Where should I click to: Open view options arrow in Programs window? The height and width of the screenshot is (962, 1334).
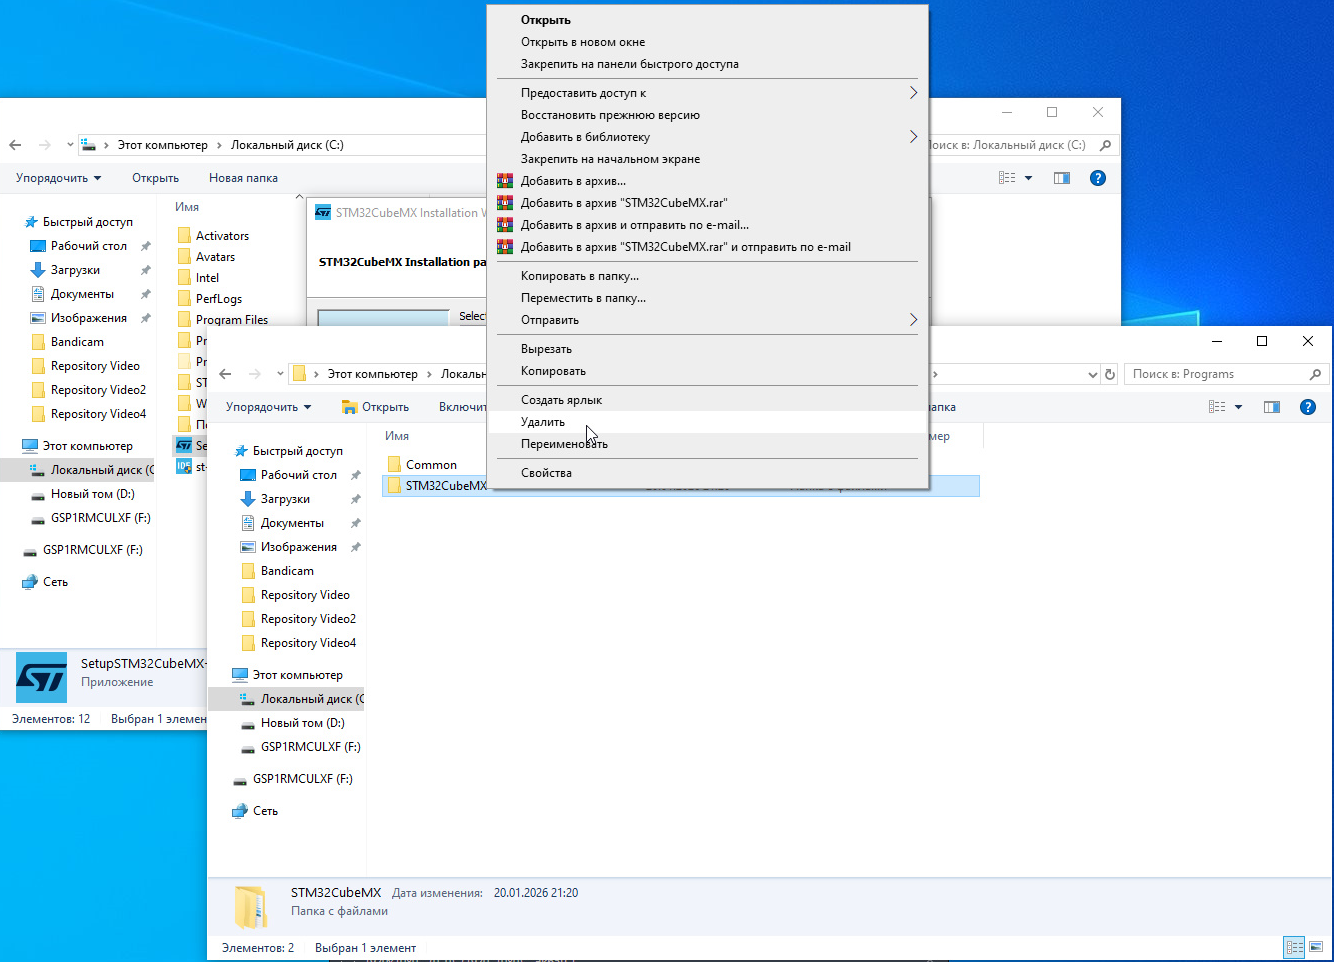point(1238,407)
